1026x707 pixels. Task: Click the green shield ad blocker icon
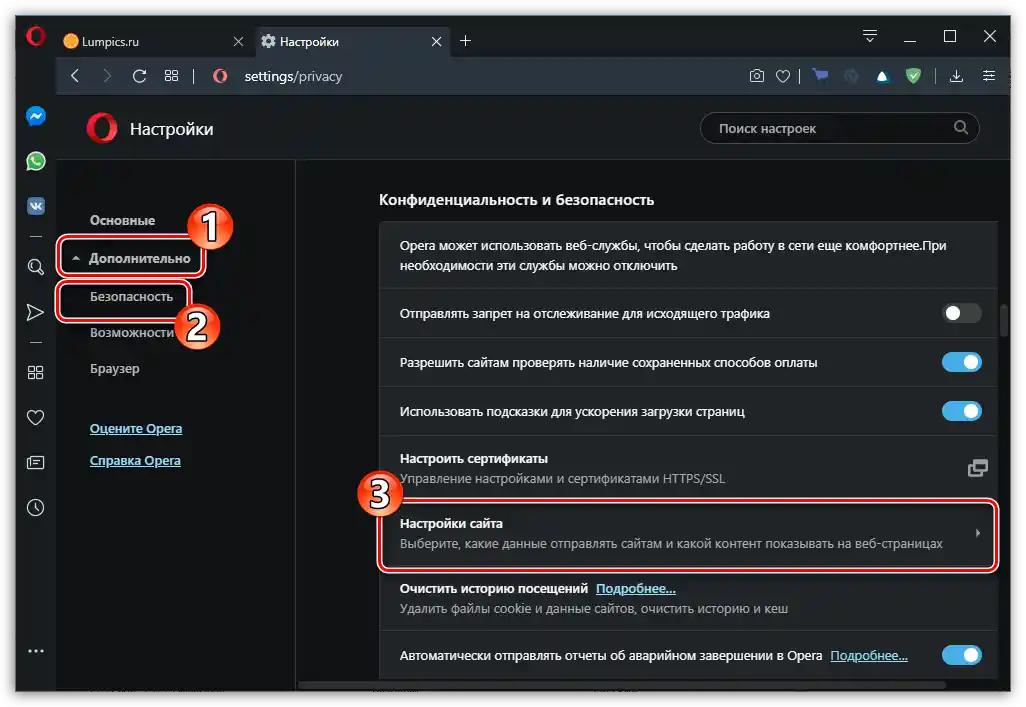coord(913,76)
